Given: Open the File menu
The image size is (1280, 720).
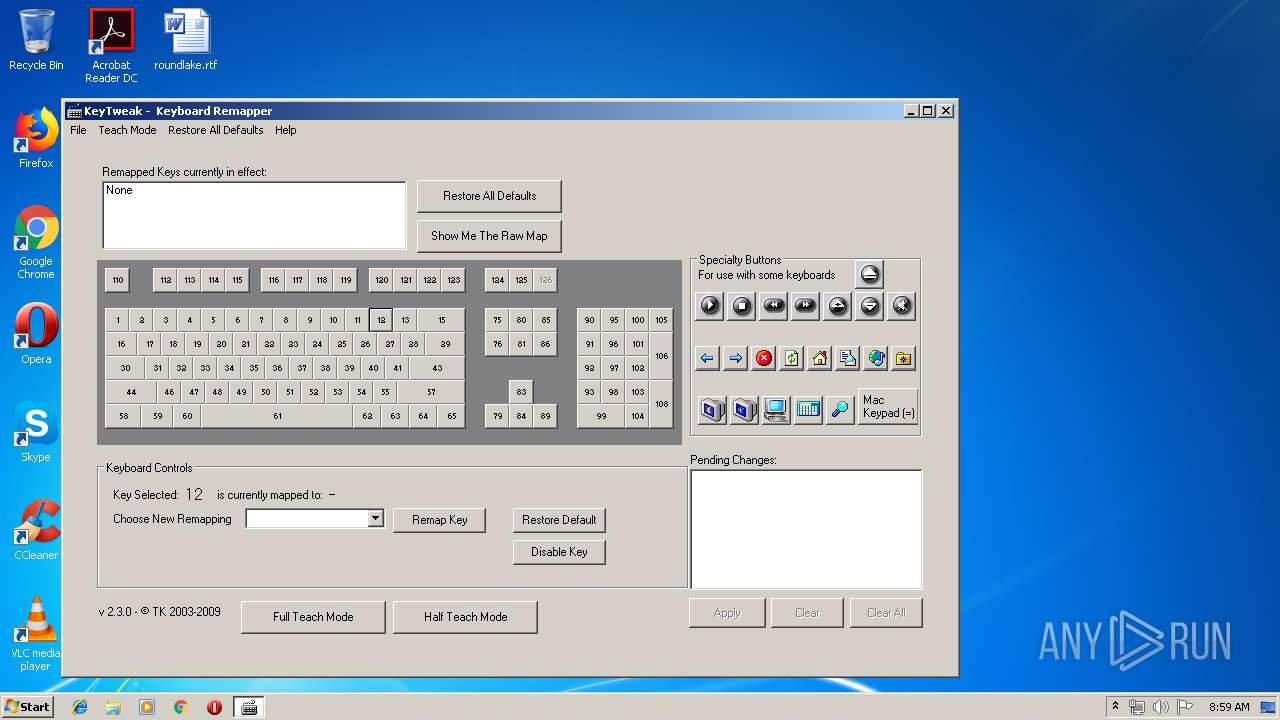Looking at the screenshot, I should click(78, 130).
